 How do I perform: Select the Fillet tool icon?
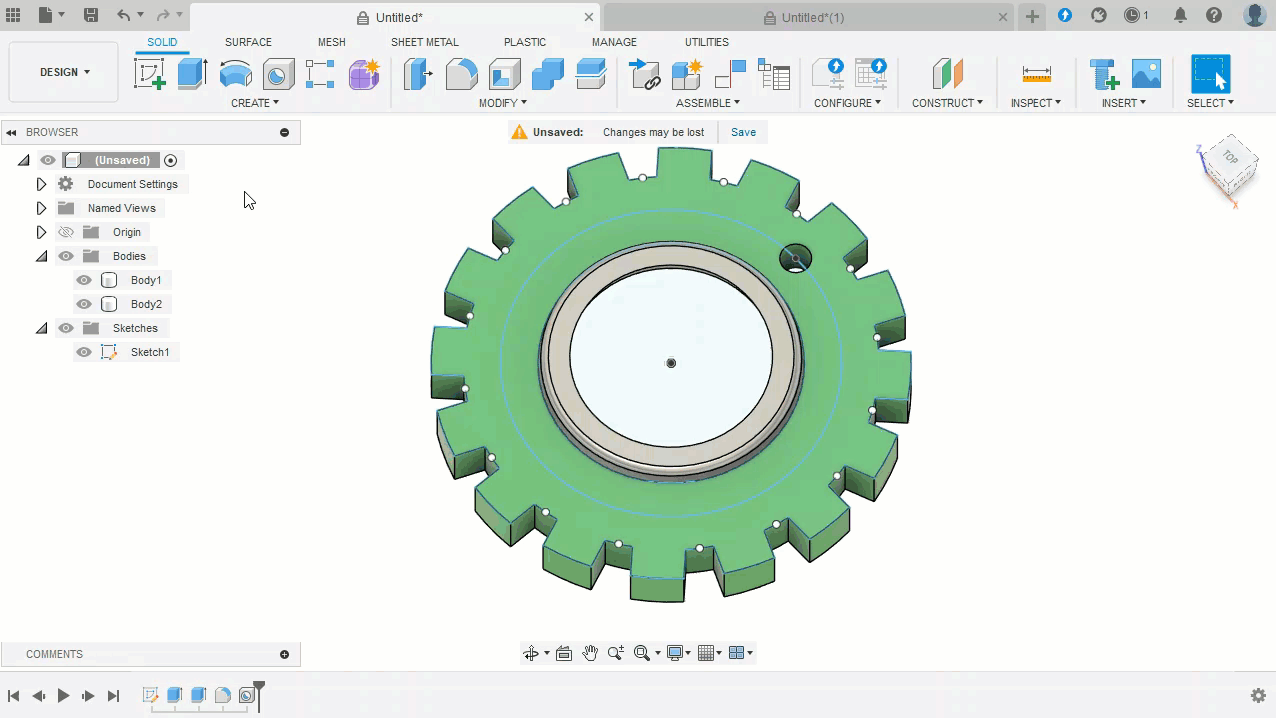(x=461, y=74)
